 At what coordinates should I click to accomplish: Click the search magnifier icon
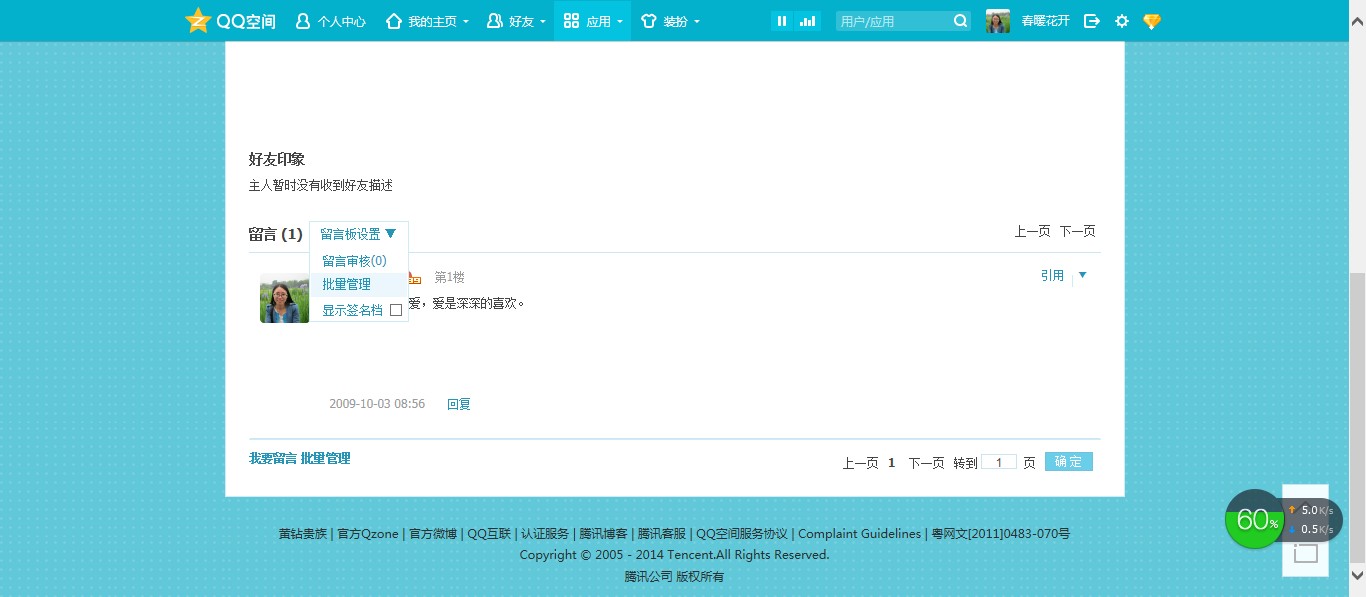pos(959,19)
